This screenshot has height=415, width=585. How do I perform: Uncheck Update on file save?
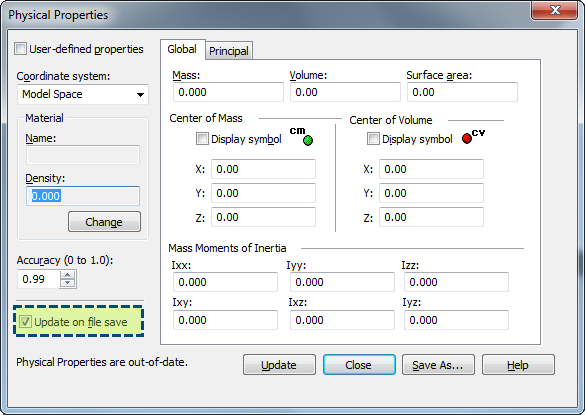(x=25, y=322)
